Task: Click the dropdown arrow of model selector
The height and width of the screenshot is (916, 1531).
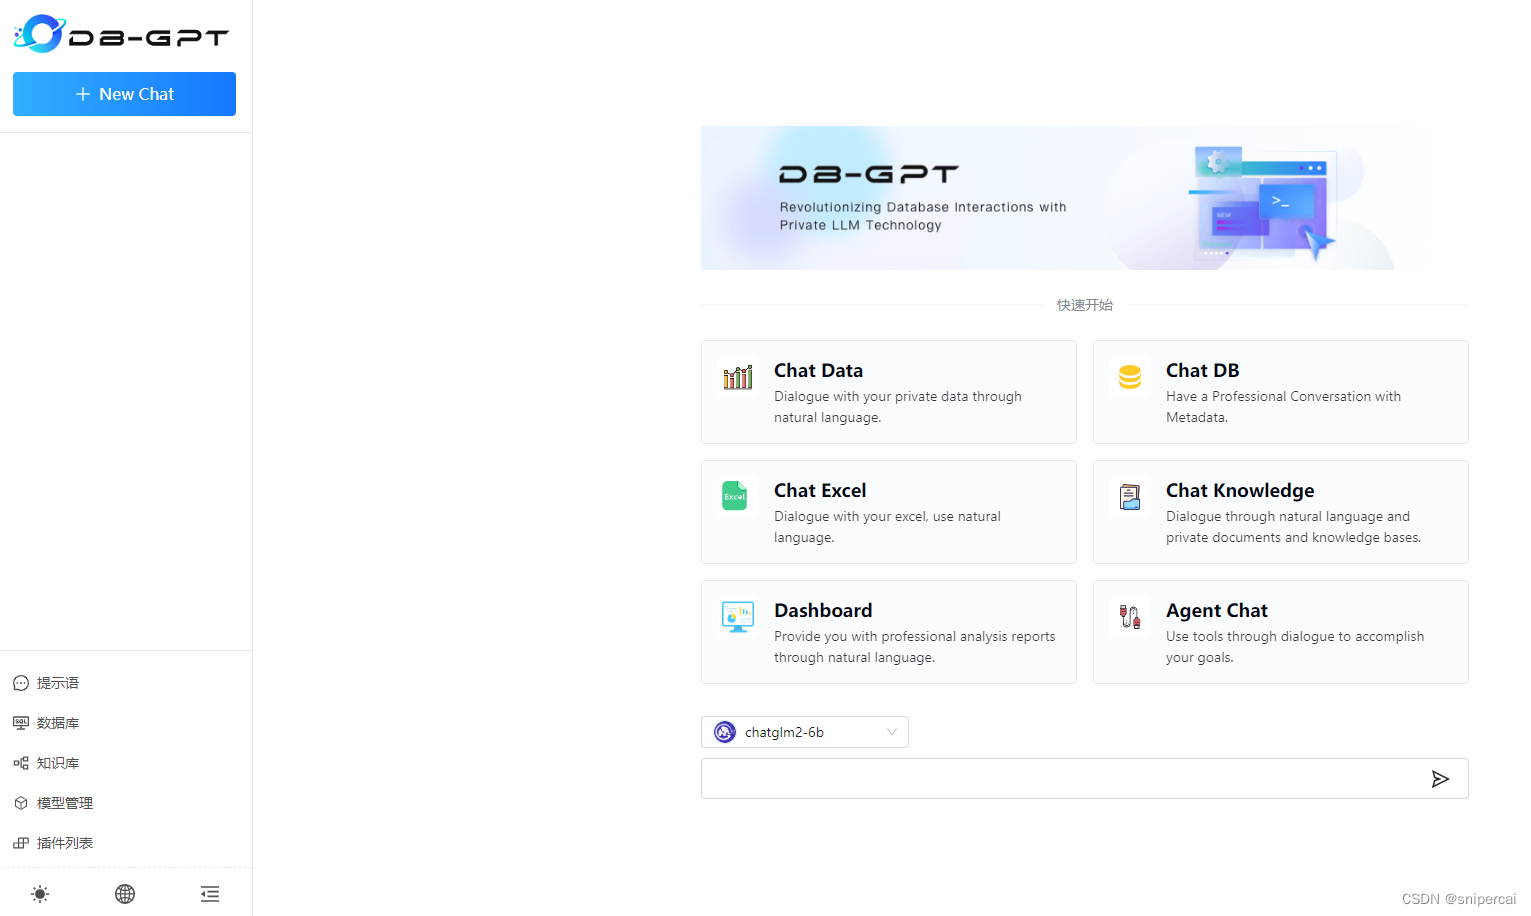Action: coord(892,732)
